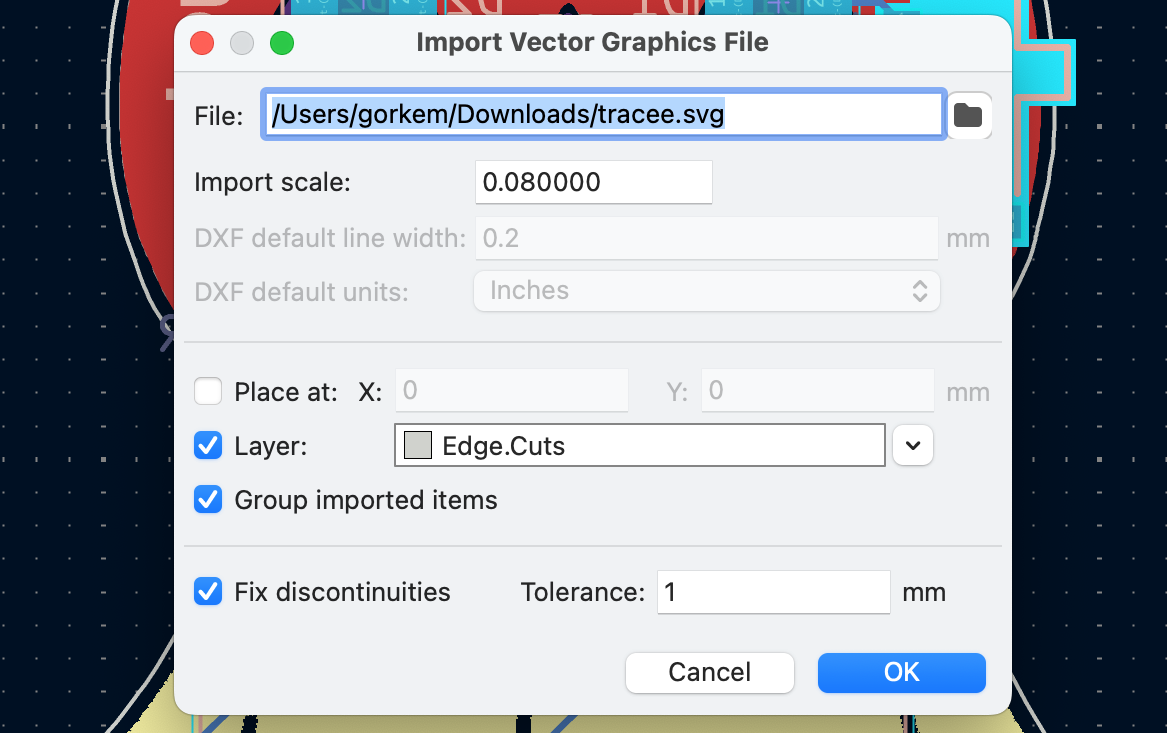Toggle Fix discontinuities off
The image size is (1167, 733).
208,591
